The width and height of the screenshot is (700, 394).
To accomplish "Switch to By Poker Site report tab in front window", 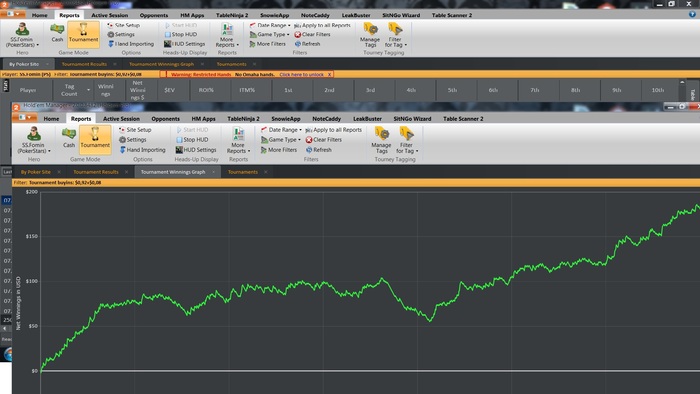I will (36, 172).
